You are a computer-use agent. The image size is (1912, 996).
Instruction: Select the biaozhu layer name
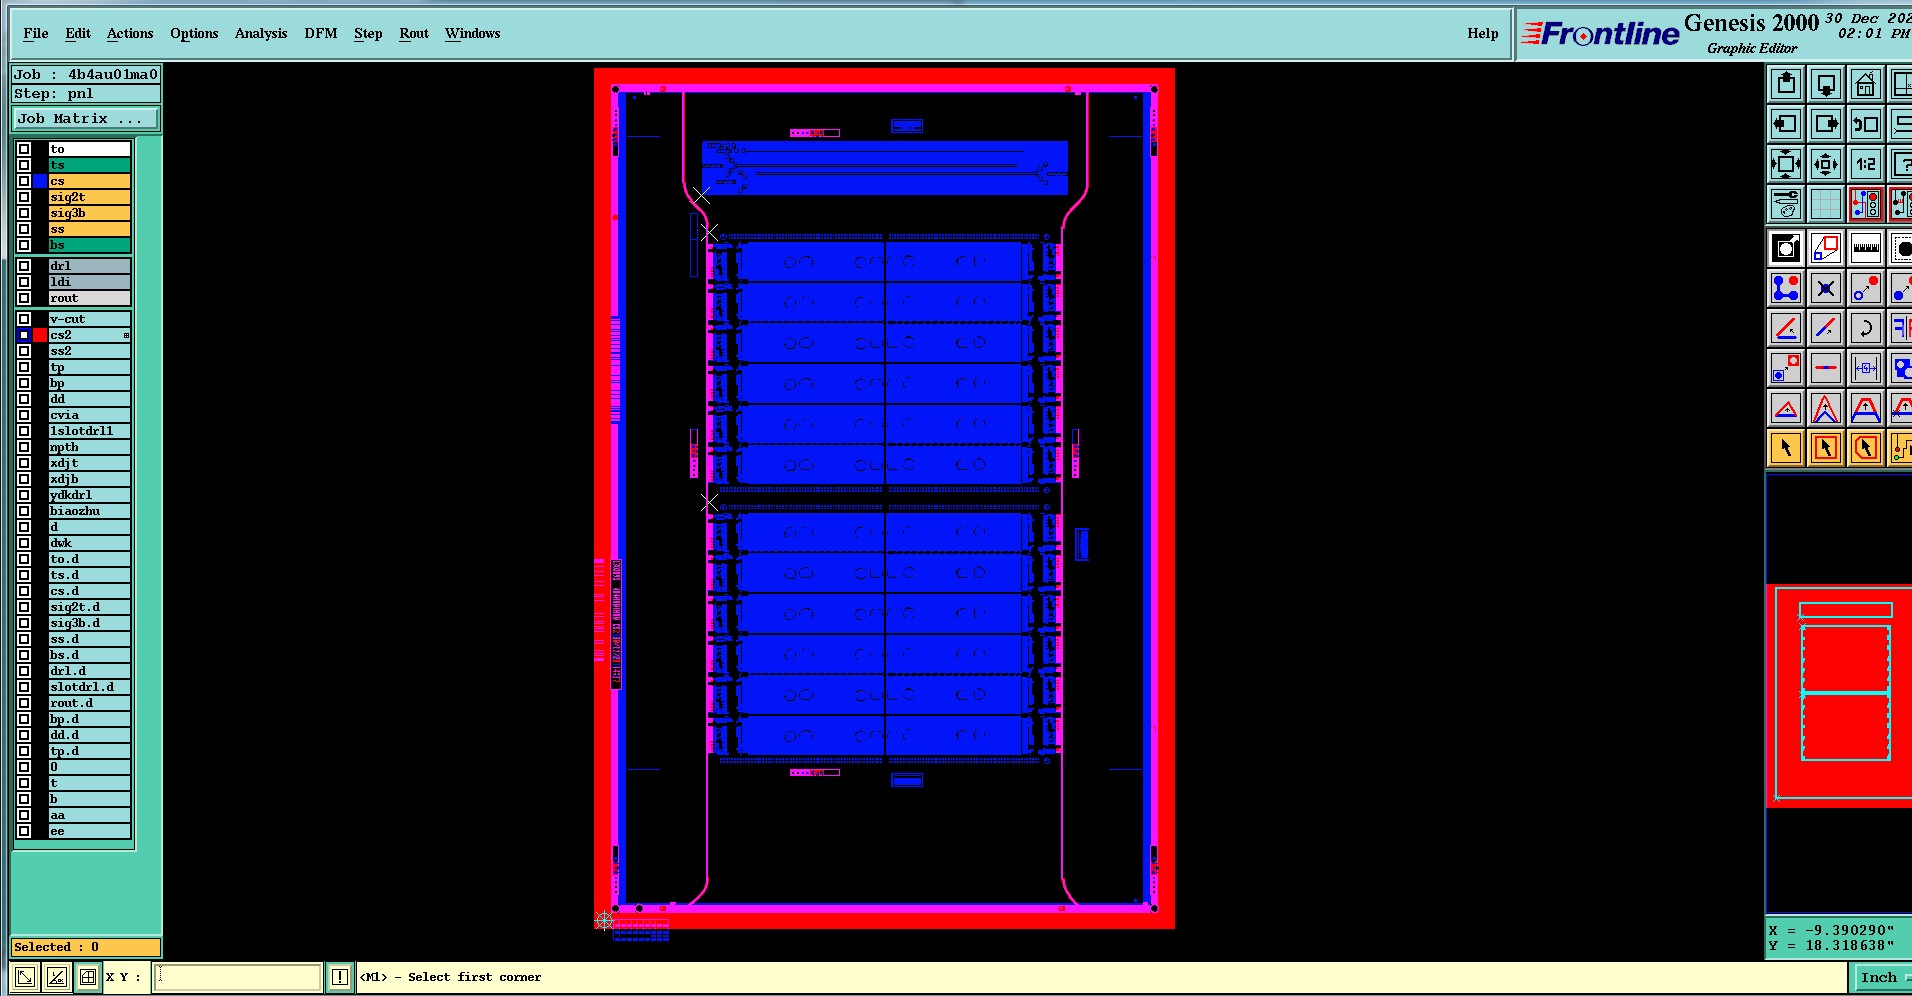click(90, 511)
